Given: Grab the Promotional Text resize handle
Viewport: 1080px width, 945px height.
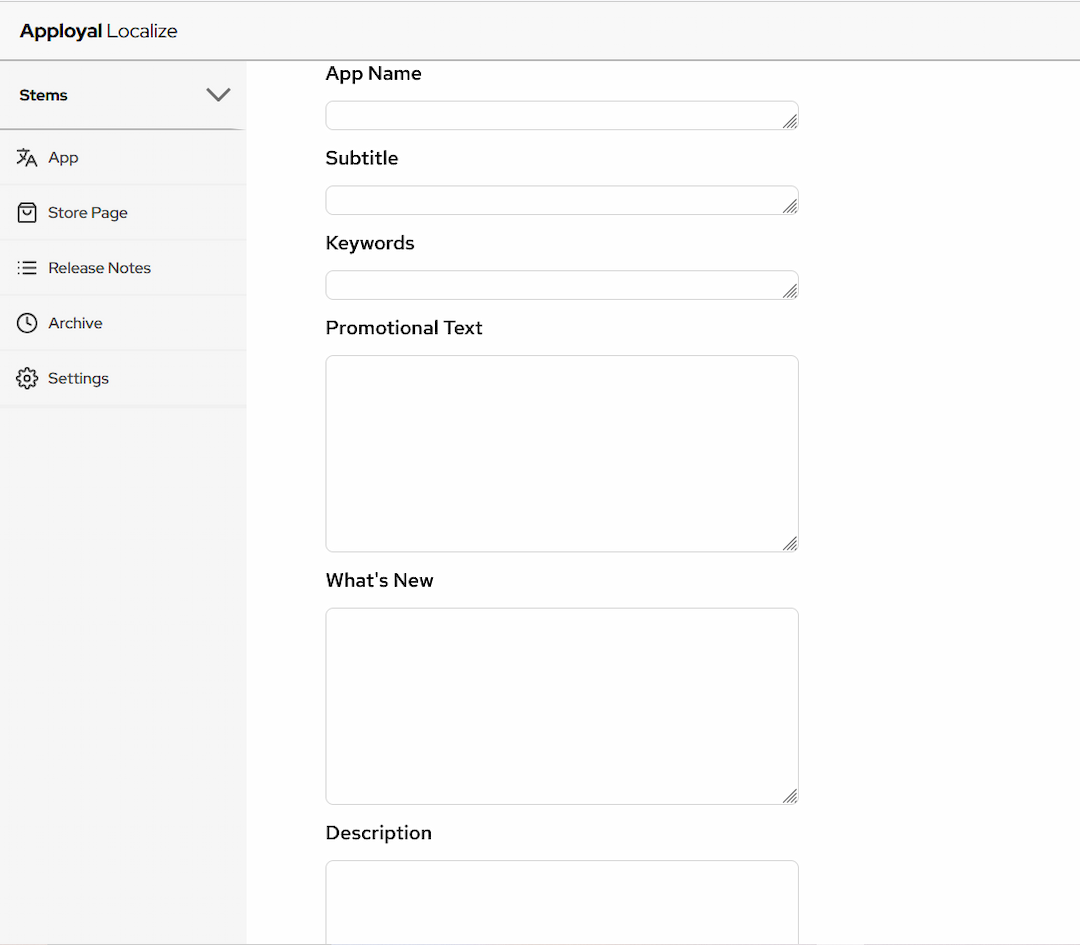Looking at the screenshot, I should pyautogui.click(x=790, y=544).
